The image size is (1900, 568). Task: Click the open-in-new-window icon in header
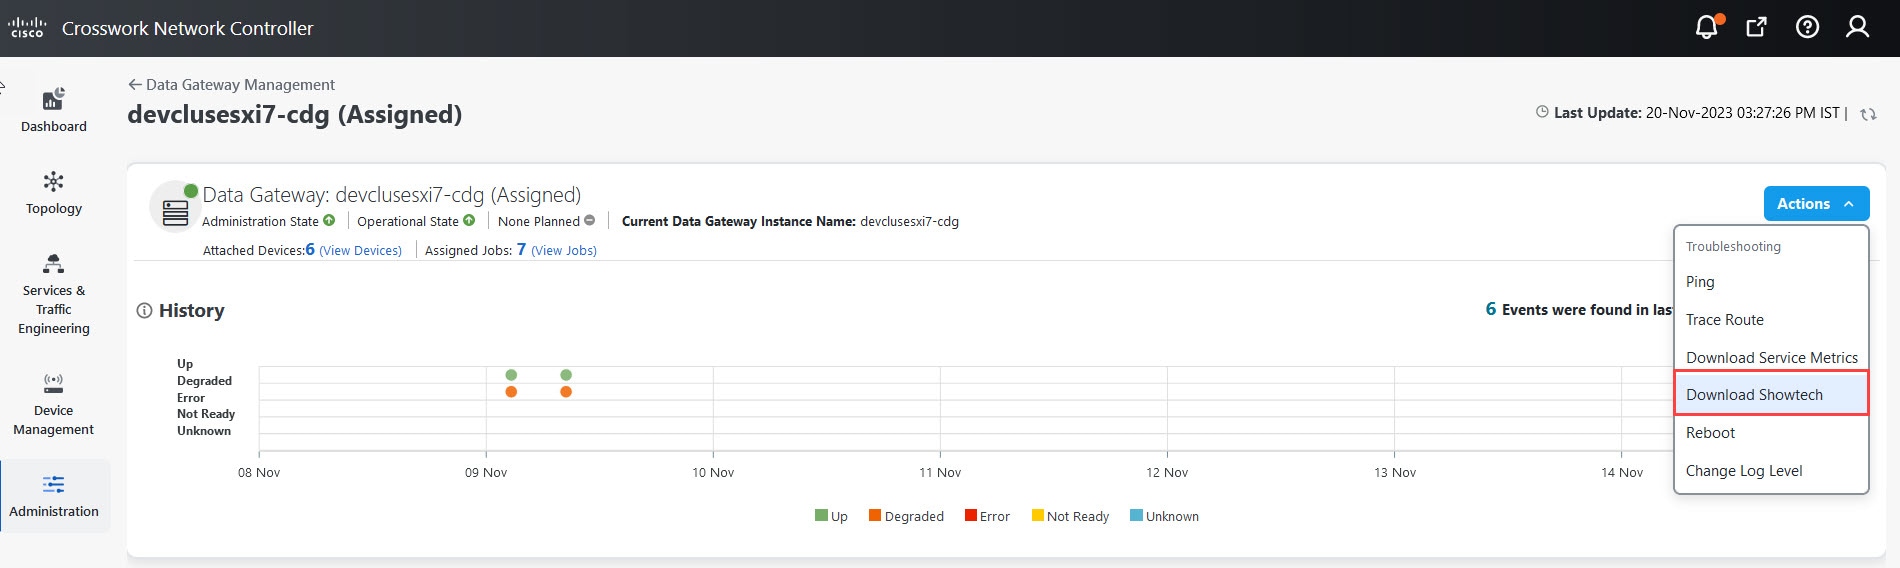1756,27
